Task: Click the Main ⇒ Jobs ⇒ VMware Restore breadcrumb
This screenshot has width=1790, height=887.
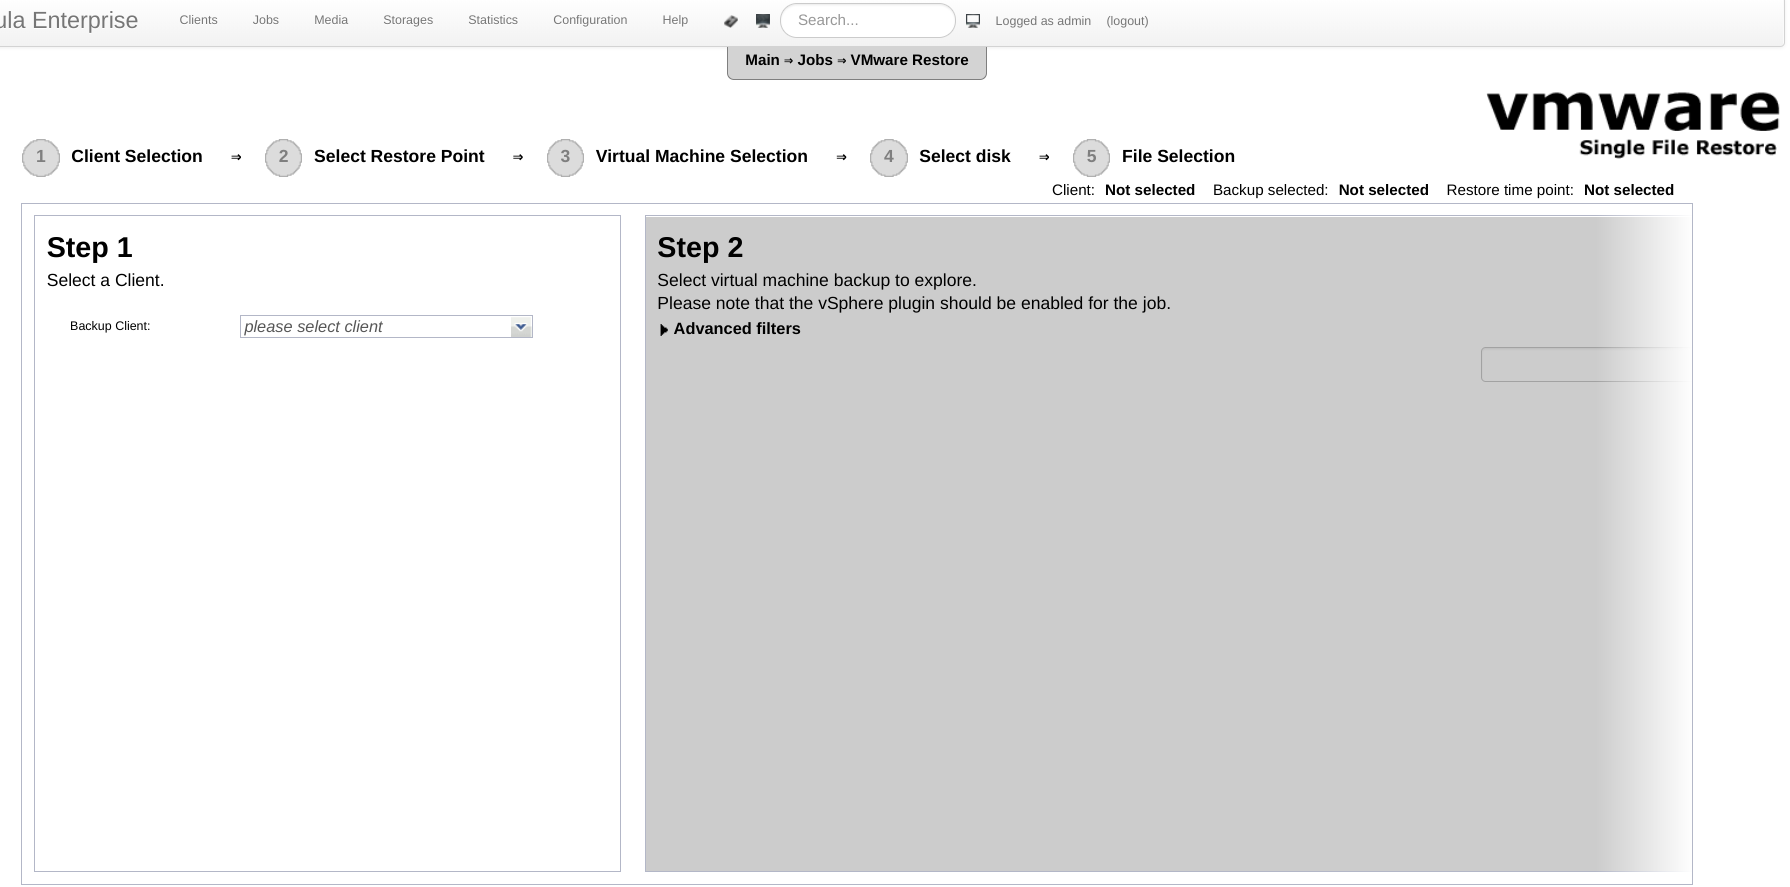Action: pyautogui.click(x=857, y=60)
